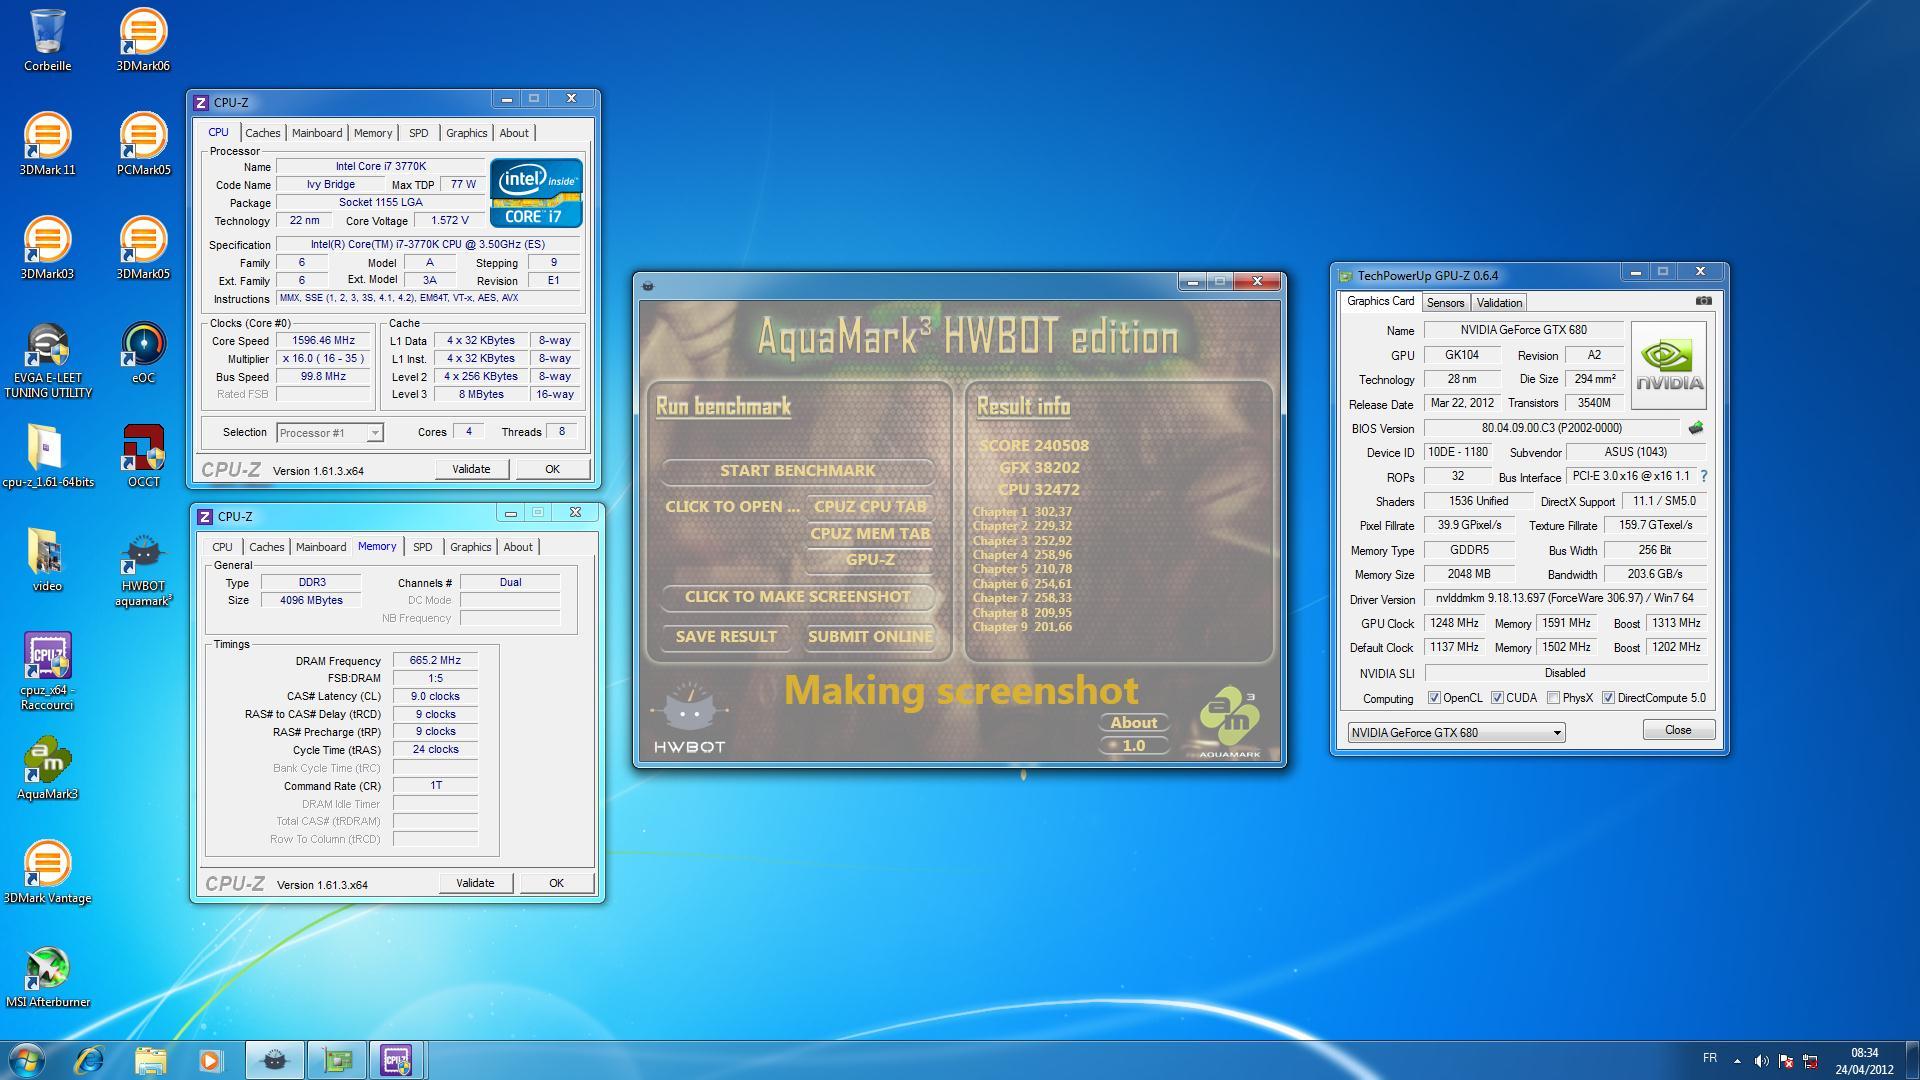Click the GPU-Z Name field value
Image resolution: width=1920 pixels, height=1080 pixels.
tap(1523, 330)
